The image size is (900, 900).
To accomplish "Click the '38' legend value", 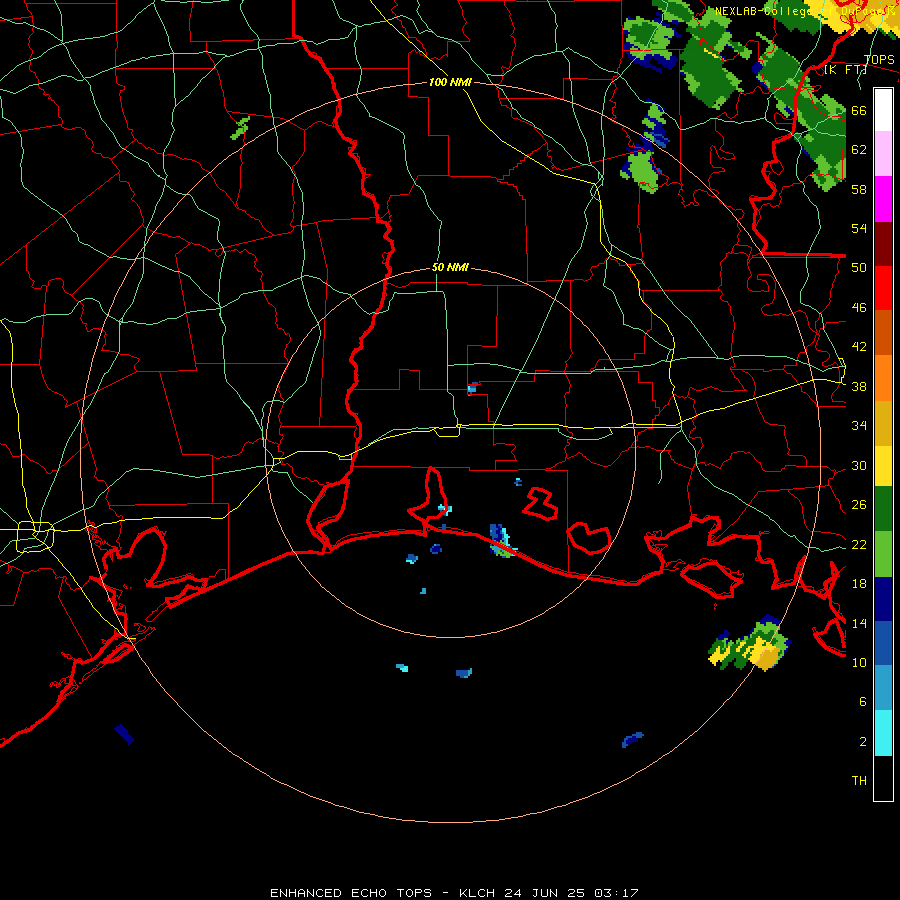I will coord(859,387).
